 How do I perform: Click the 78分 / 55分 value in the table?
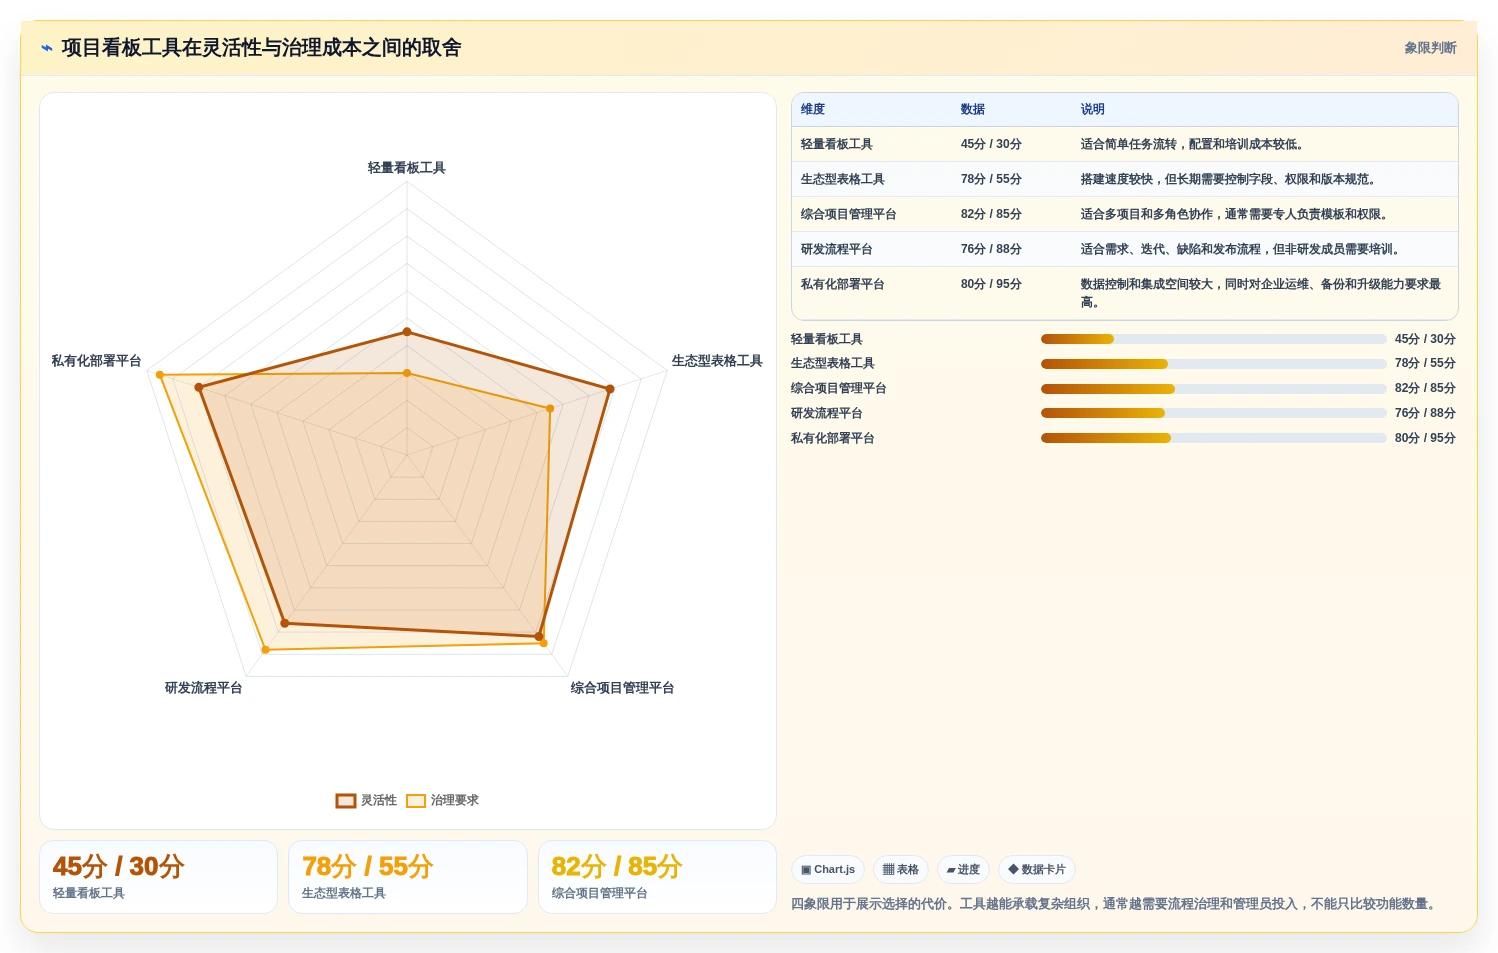(991, 179)
